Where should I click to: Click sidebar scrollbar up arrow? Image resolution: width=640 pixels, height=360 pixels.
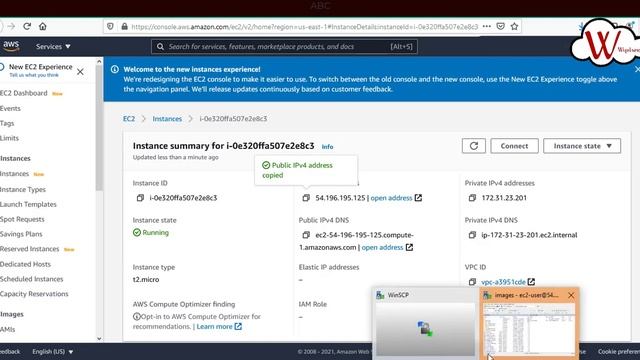point(99,62)
